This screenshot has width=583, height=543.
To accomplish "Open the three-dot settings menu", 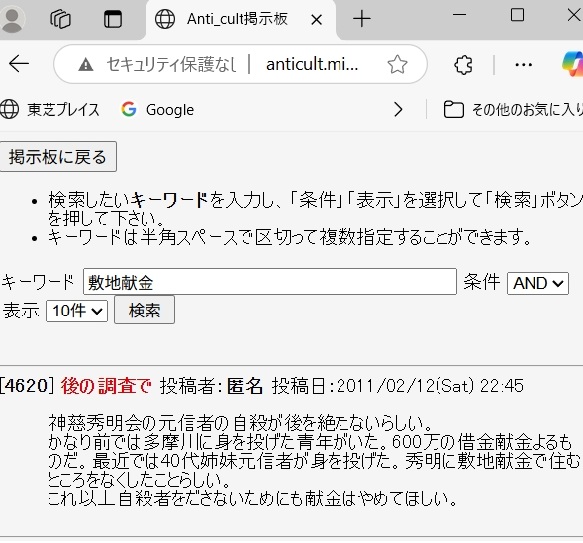I will [x=524, y=65].
